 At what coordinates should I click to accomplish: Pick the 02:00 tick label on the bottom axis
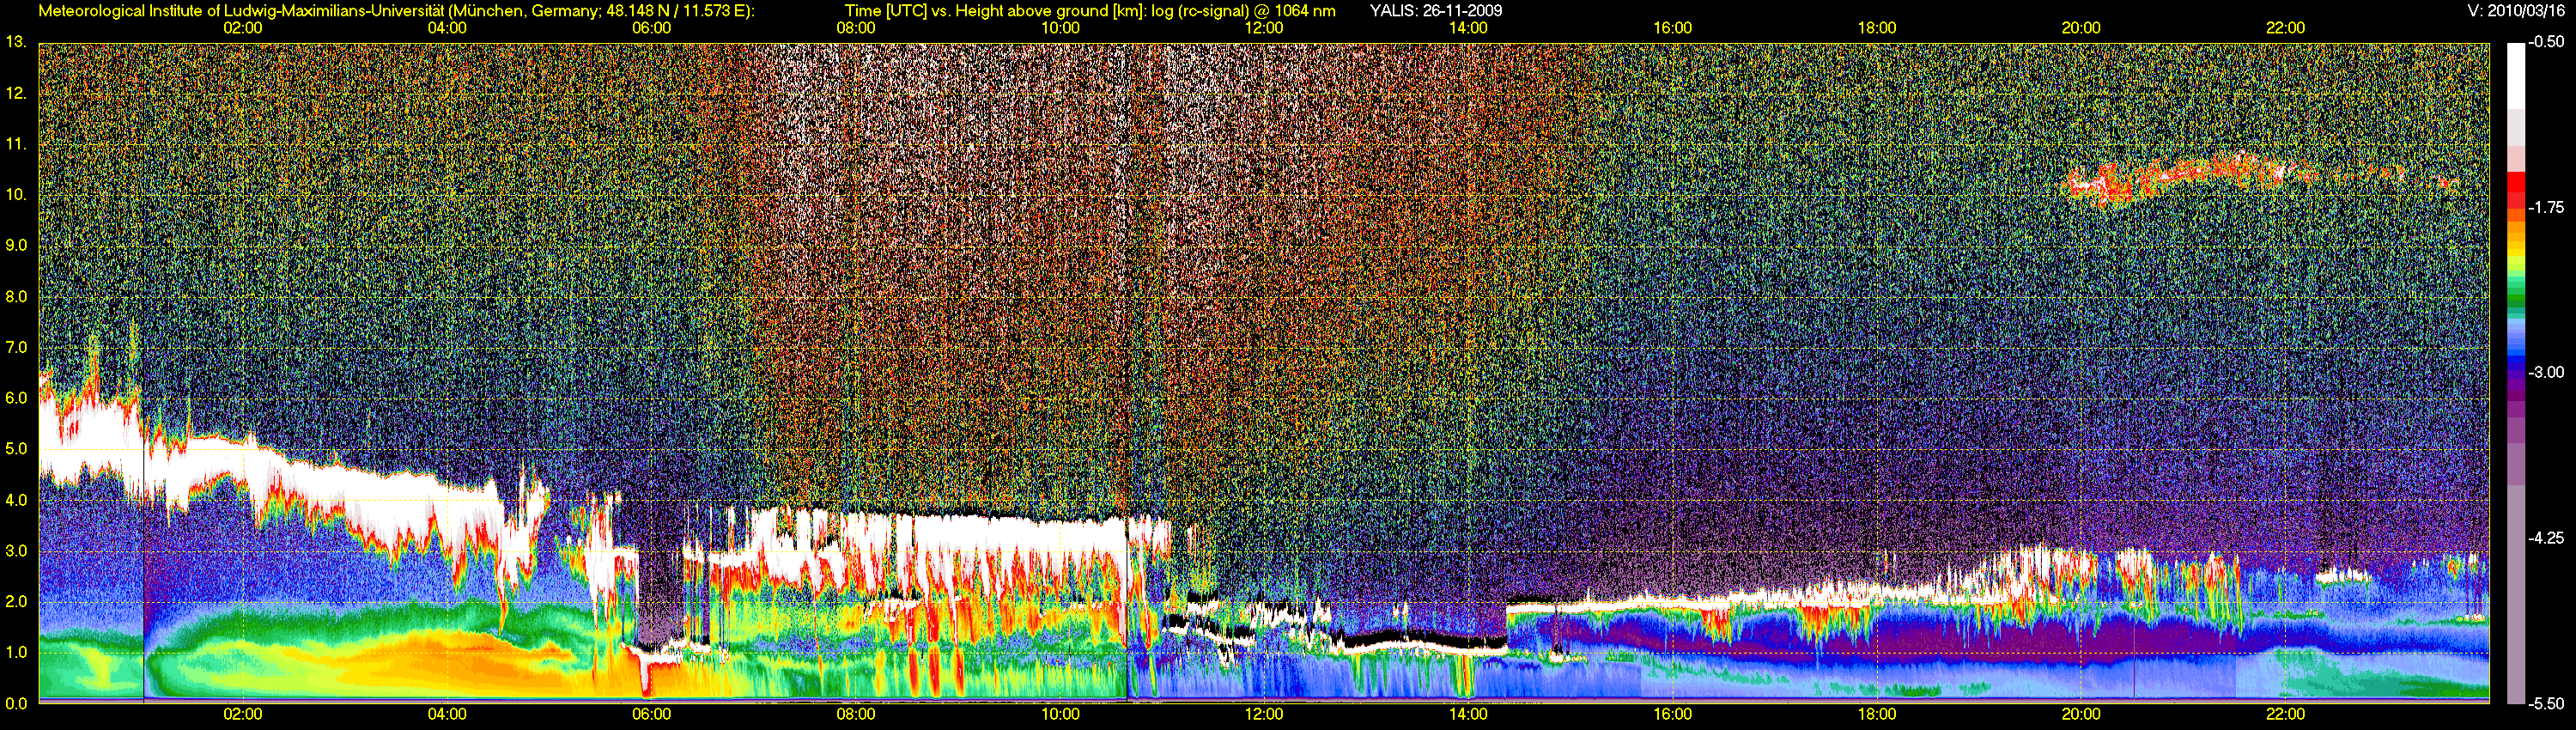click(243, 714)
